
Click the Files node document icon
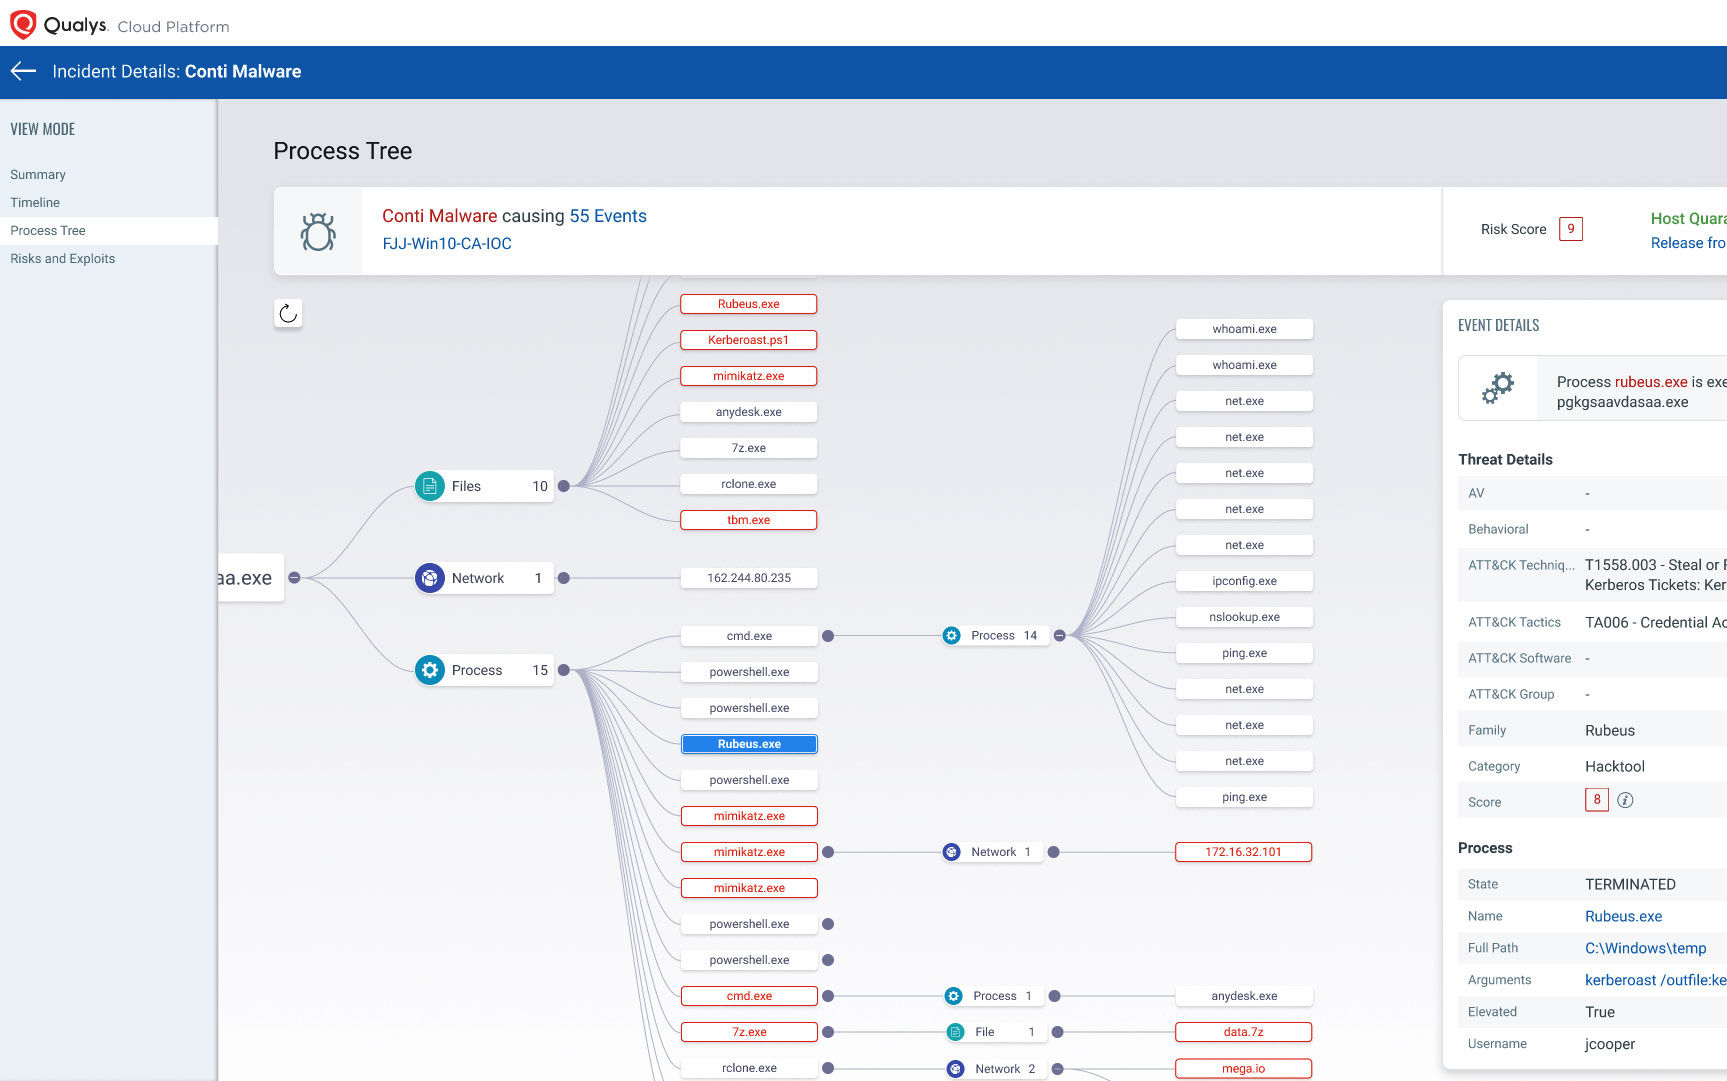coord(430,486)
